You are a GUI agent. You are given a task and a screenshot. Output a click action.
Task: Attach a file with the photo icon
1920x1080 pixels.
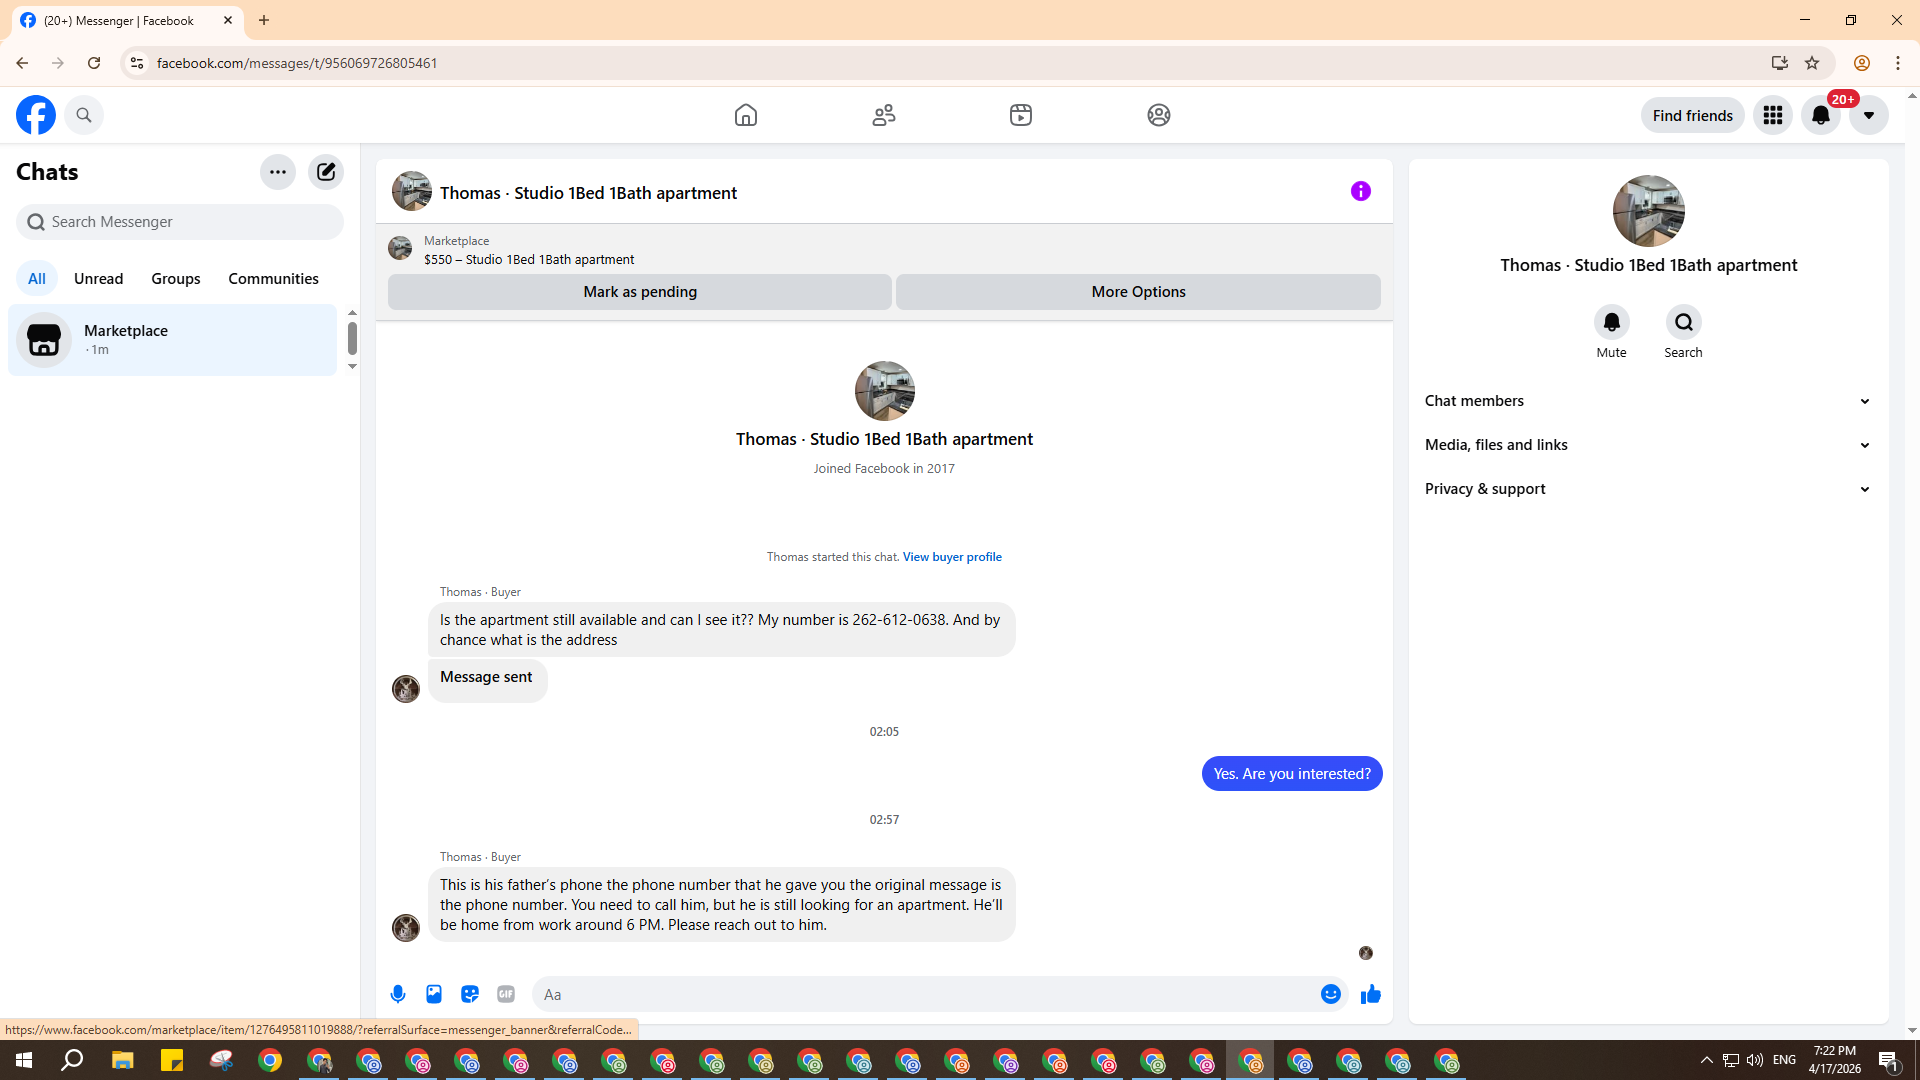(x=434, y=994)
